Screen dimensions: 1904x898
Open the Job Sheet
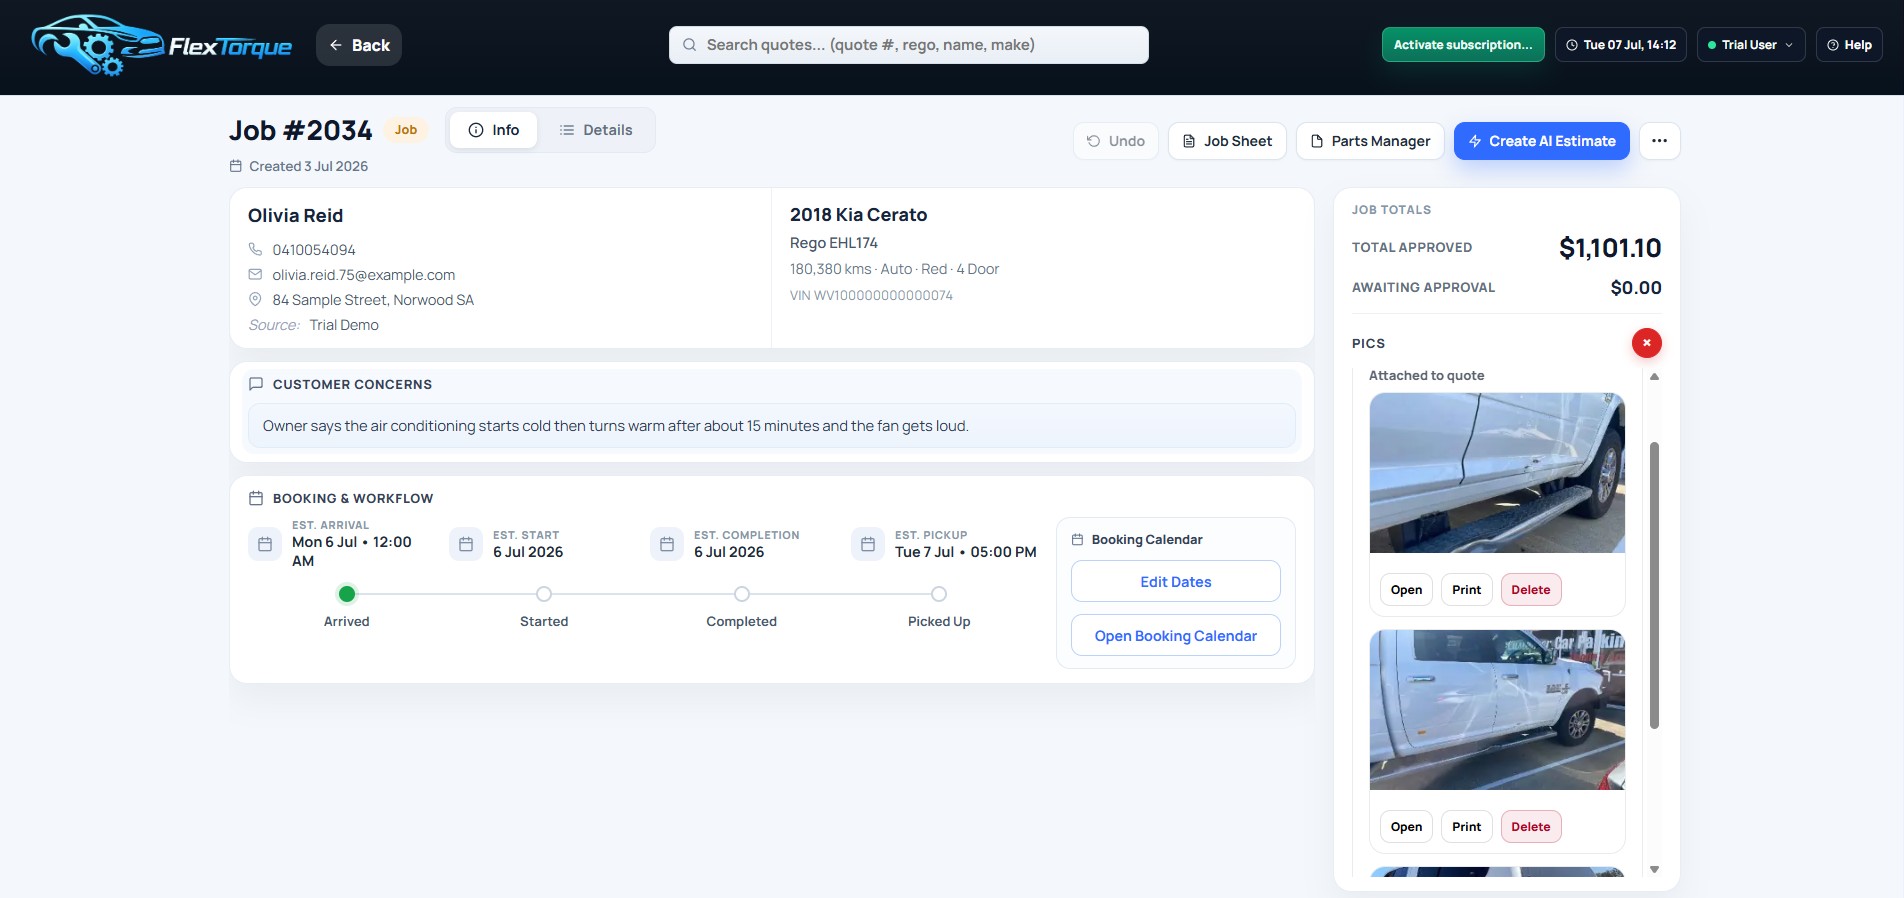coord(1227,141)
